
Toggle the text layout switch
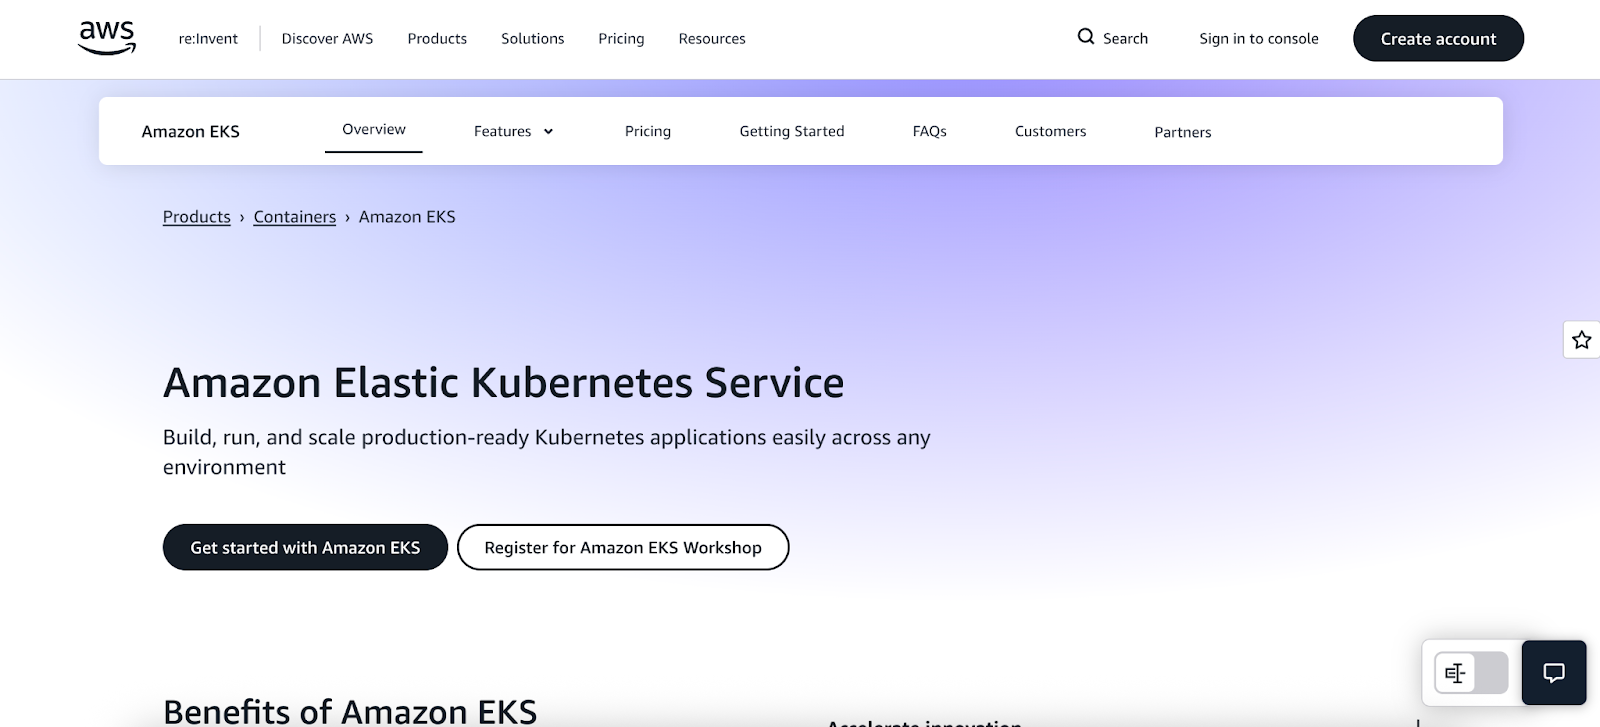tap(1471, 673)
